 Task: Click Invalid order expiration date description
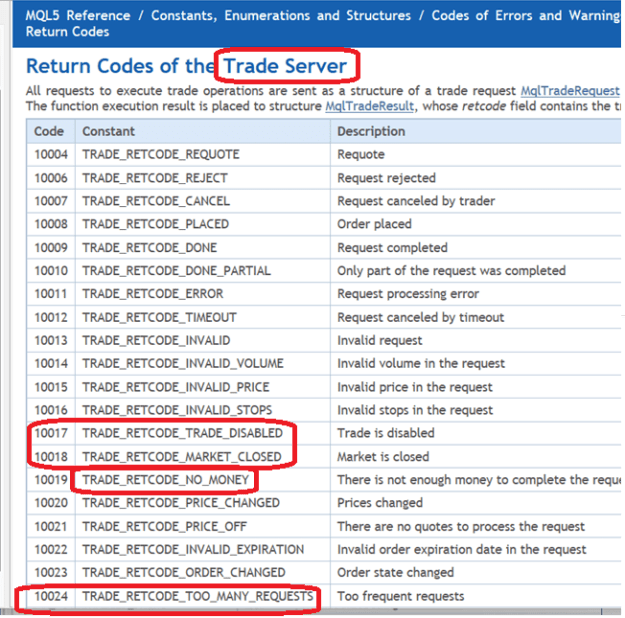[462, 549]
